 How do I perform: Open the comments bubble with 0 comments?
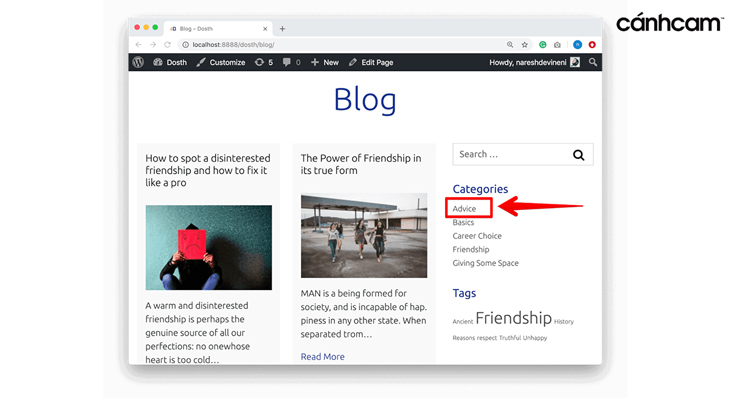click(x=291, y=62)
